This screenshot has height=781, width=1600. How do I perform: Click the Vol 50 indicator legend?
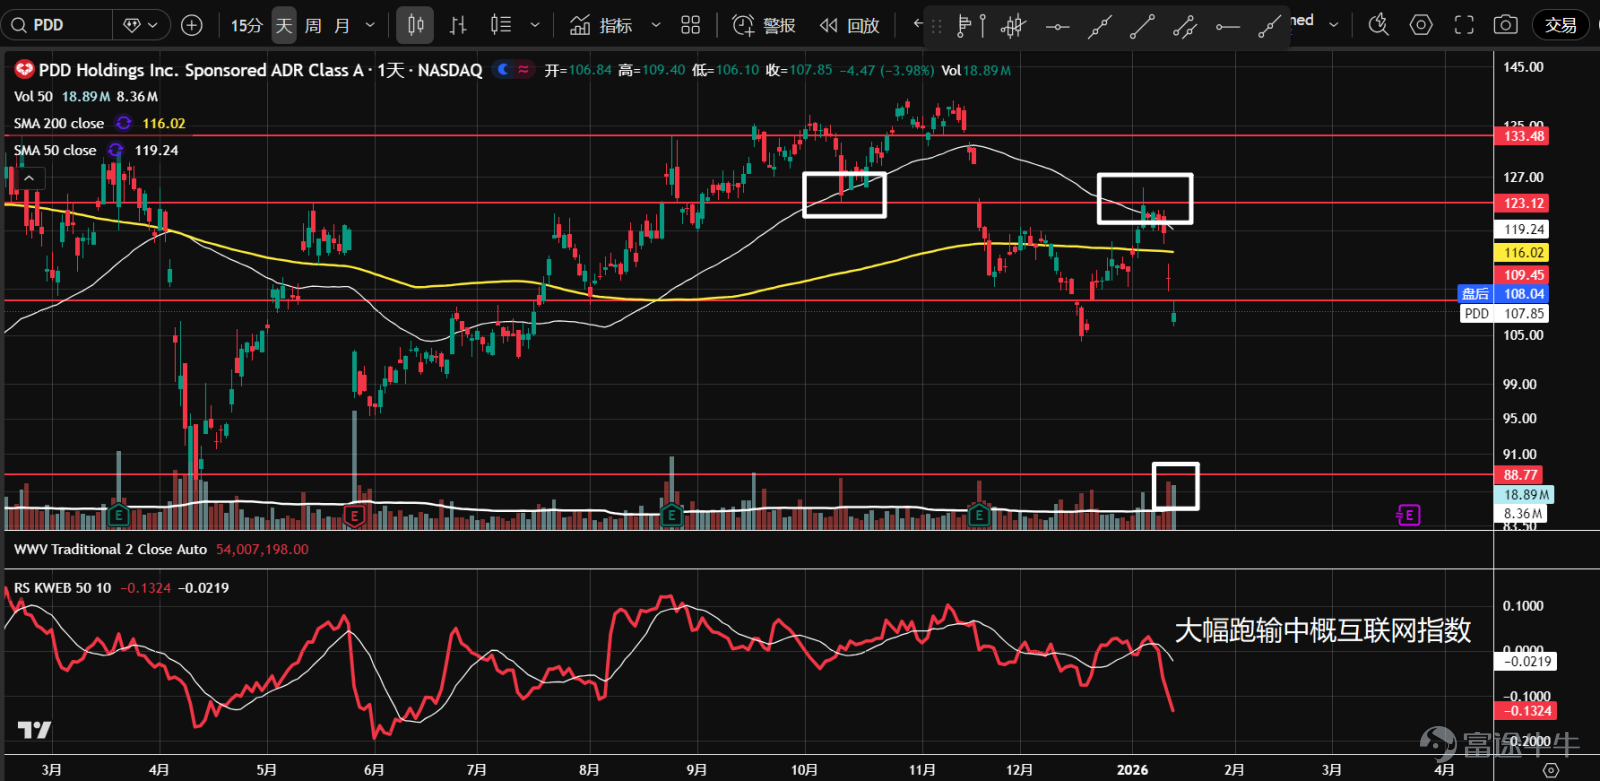click(x=33, y=97)
